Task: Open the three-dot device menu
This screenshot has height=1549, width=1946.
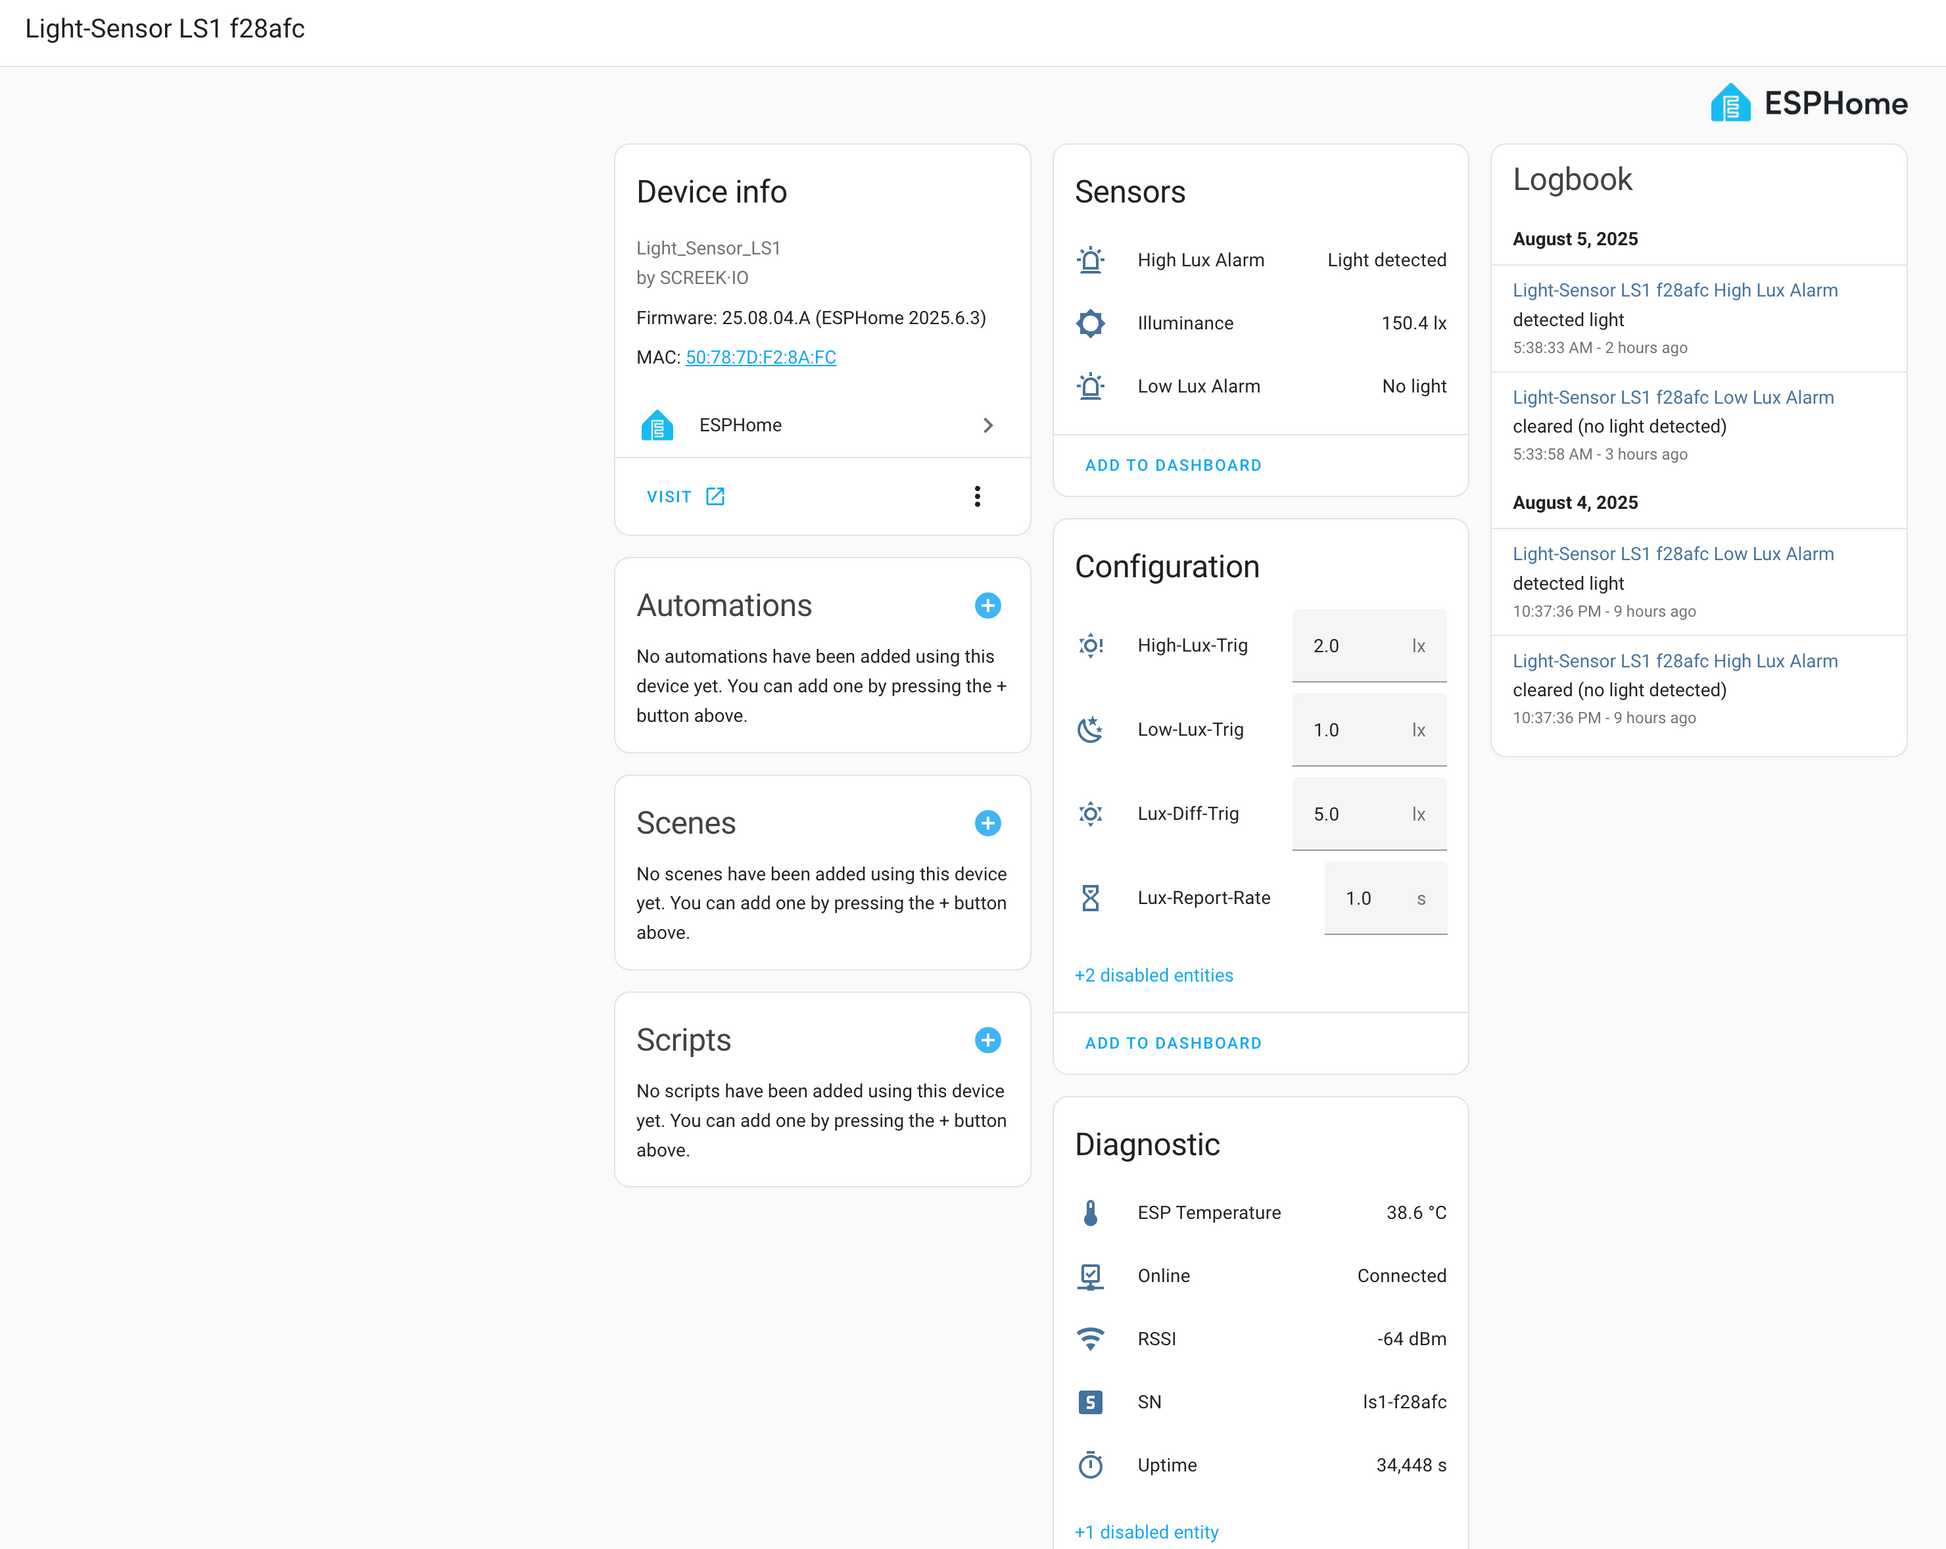Action: (977, 496)
